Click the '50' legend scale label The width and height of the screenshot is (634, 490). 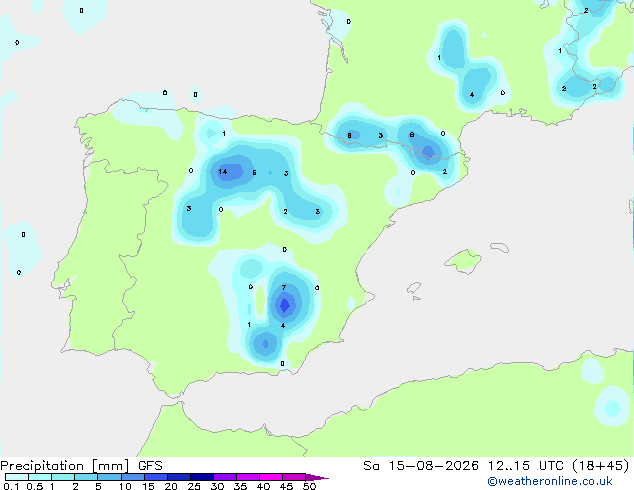click(309, 486)
